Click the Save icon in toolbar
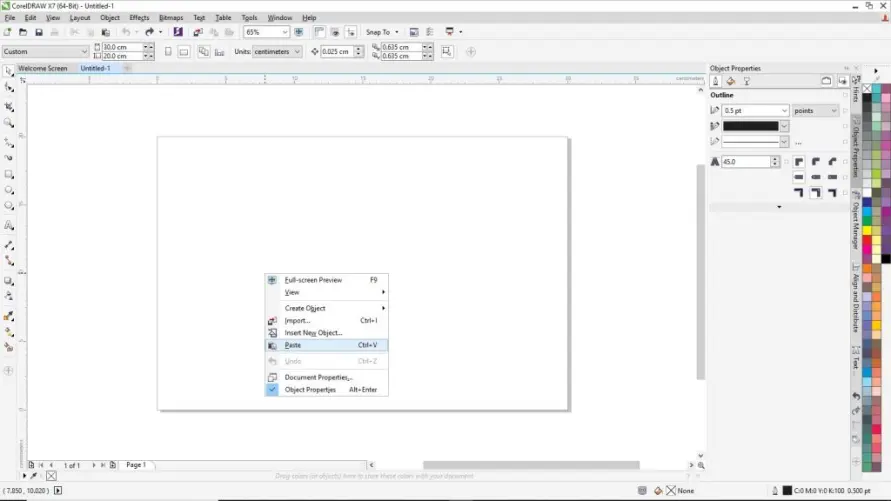 coord(38,32)
